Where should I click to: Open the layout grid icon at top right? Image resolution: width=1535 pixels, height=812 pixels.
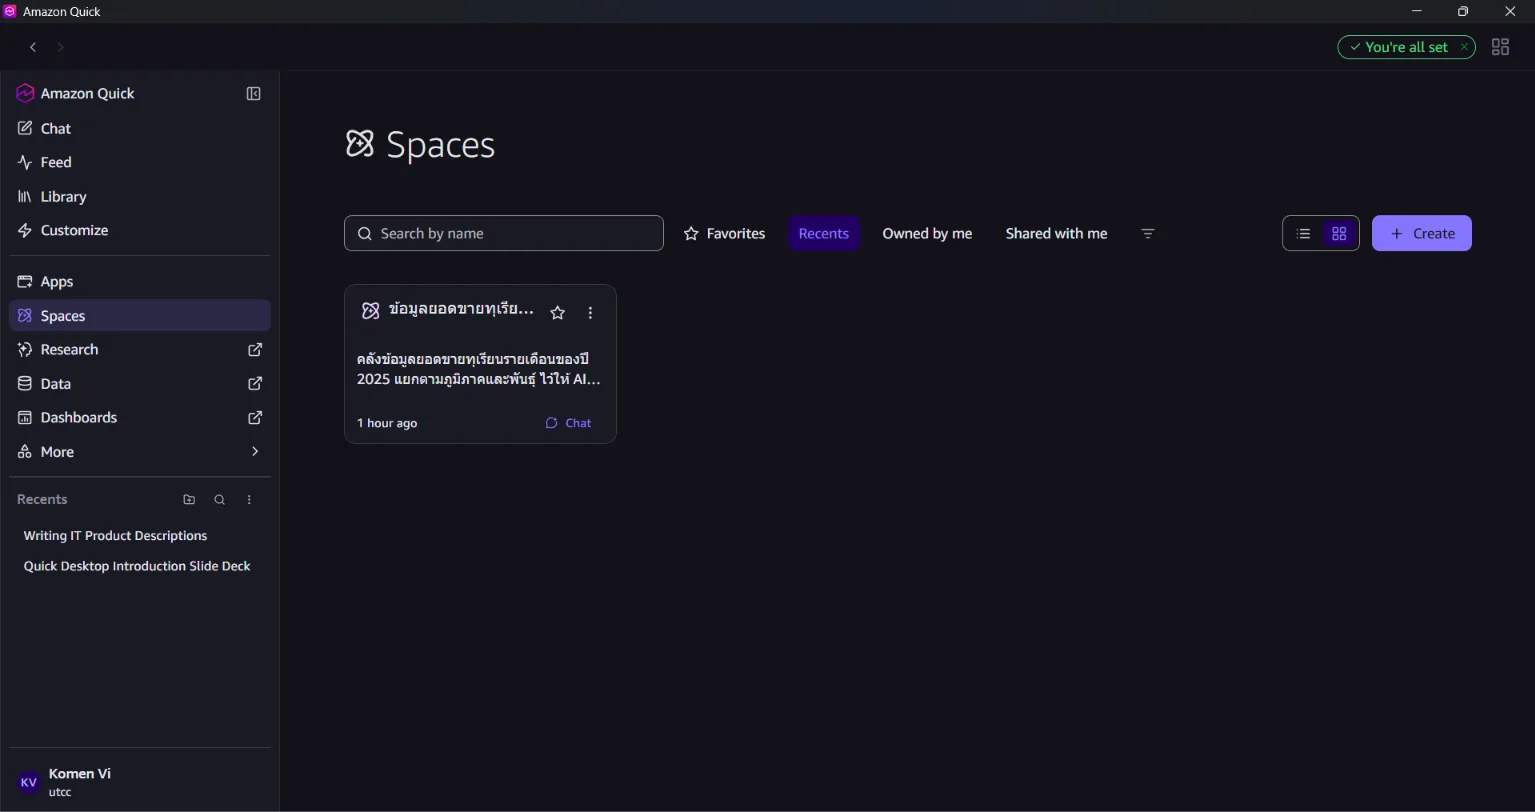tap(1500, 47)
